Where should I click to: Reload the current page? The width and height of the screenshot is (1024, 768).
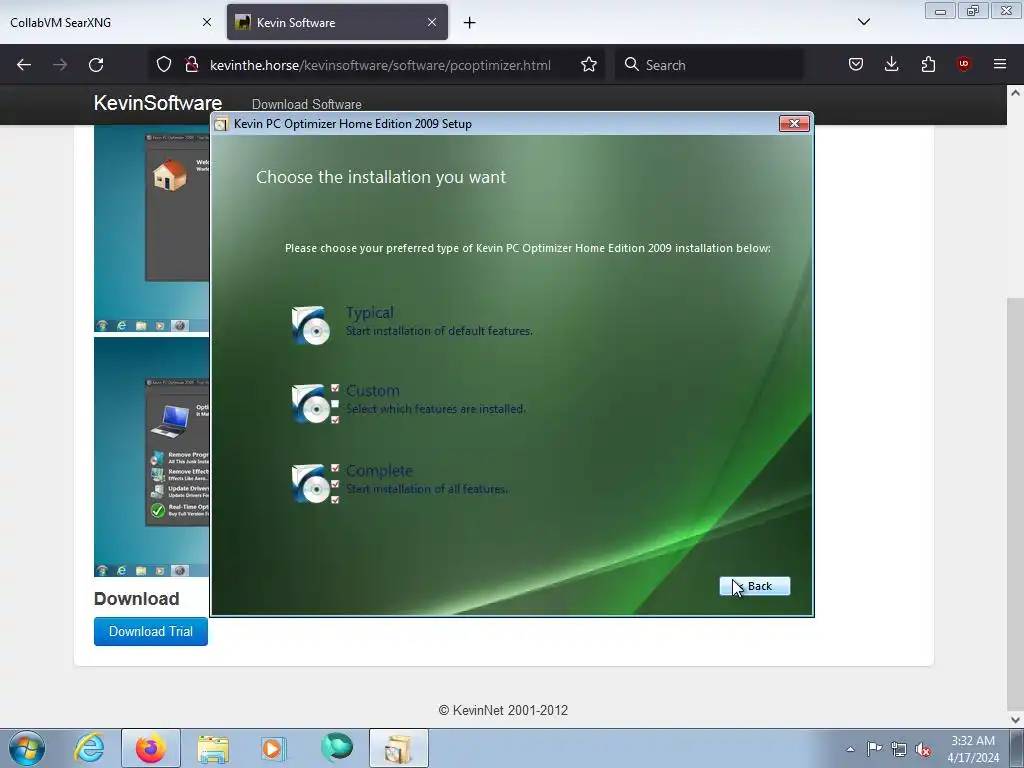pos(96,65)
